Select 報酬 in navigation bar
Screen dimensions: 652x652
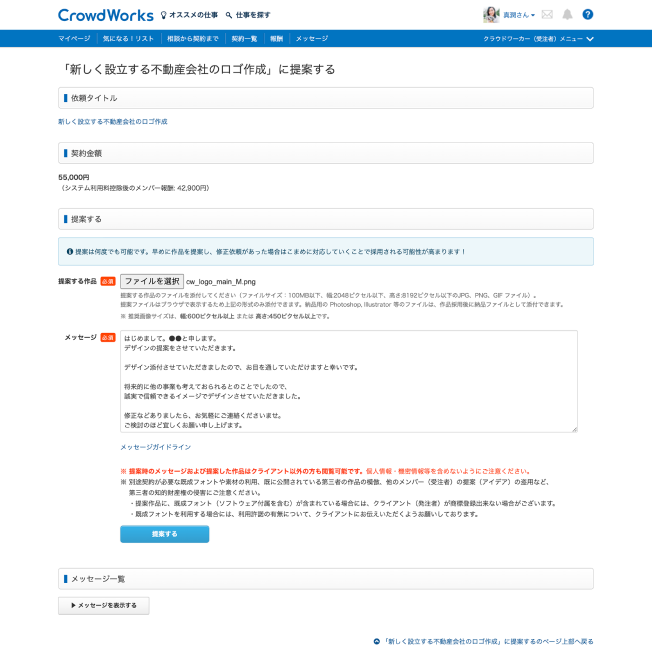276,38
